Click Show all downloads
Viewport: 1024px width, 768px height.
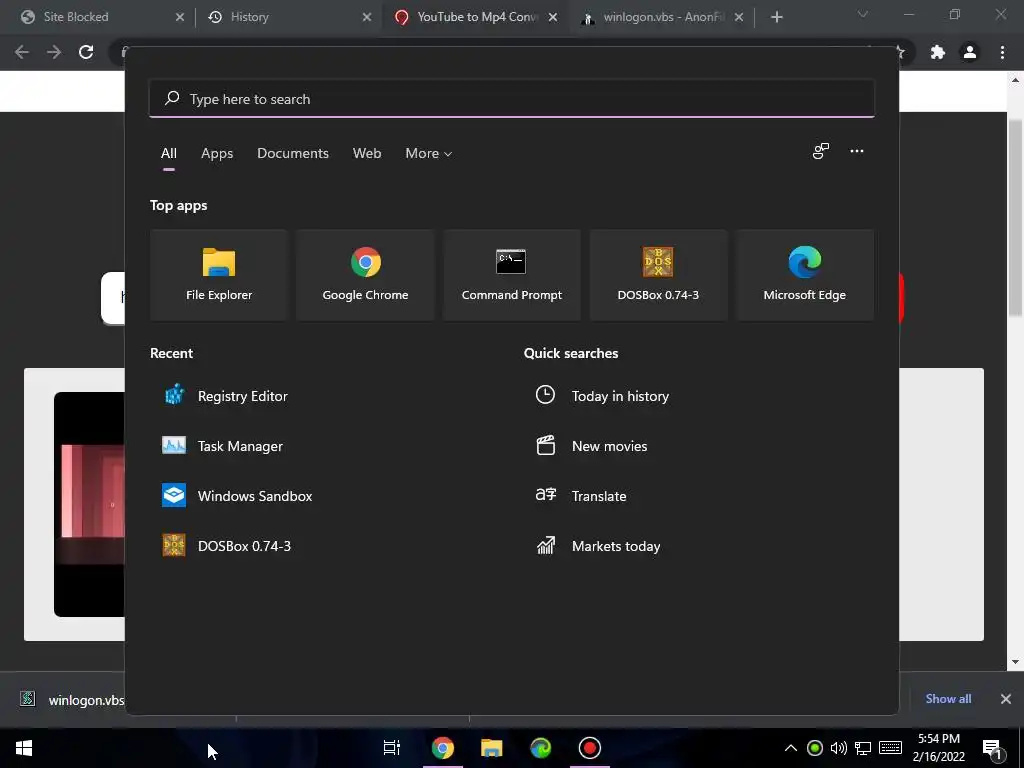[948, 699]
